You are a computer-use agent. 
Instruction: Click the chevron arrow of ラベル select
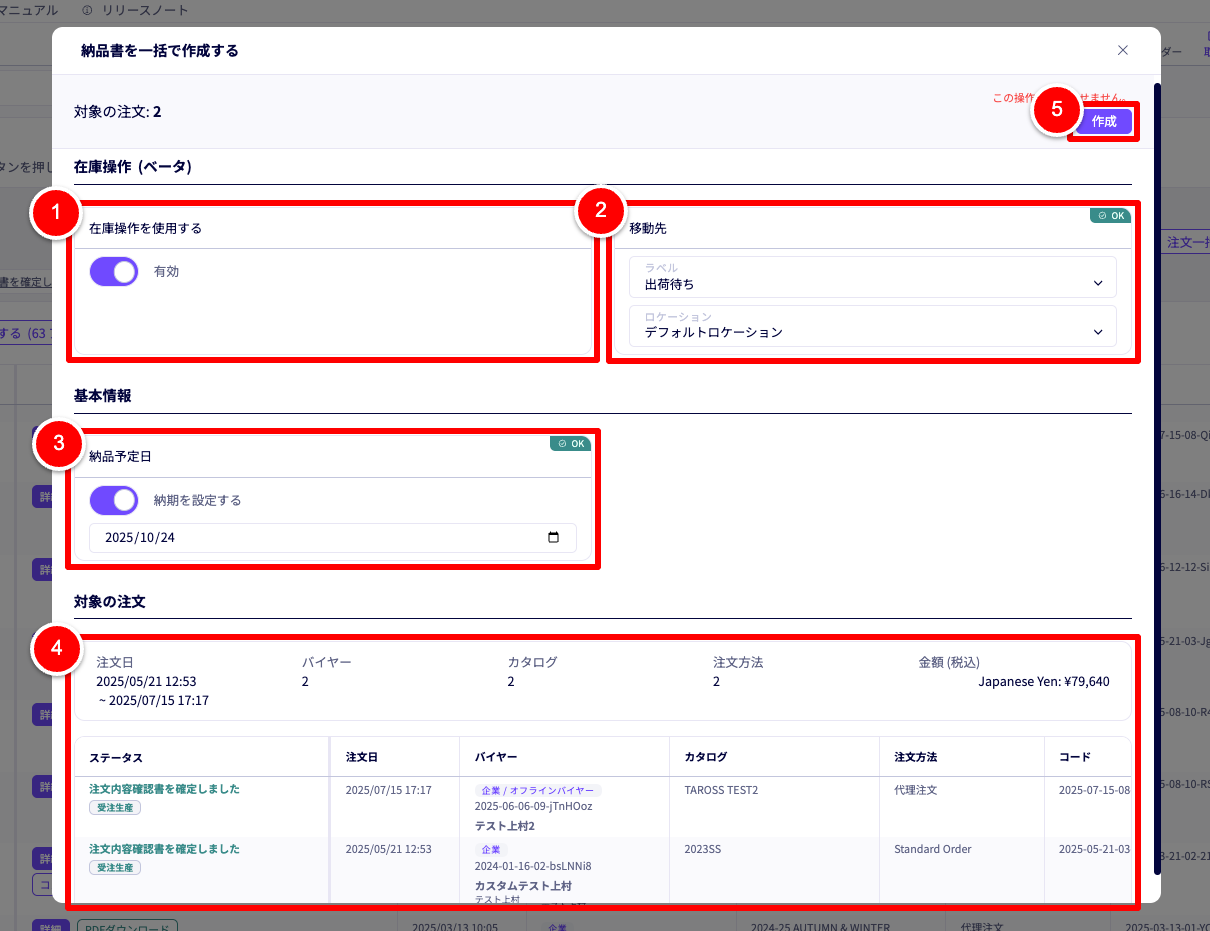pyautogui.click(x=1099, y=284)
